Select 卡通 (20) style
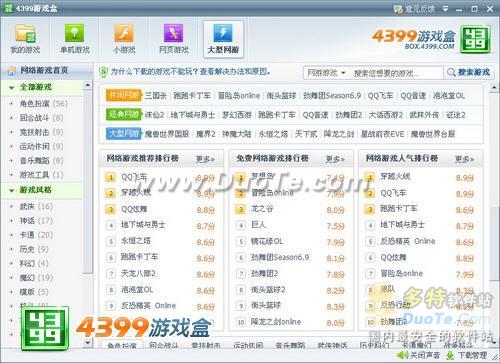 pyautogui.click(x=36, y=235)
